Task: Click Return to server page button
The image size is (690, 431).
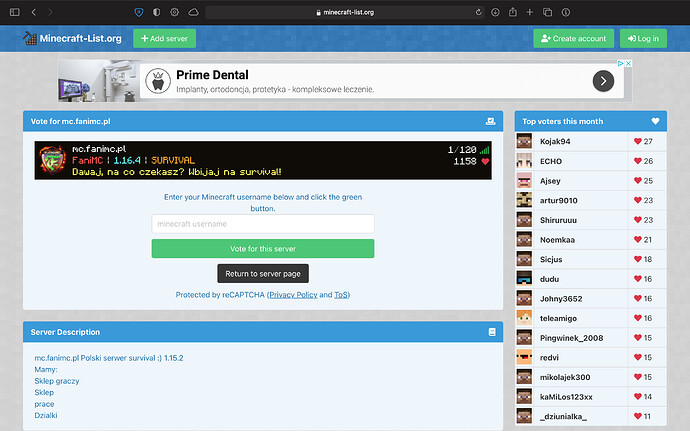Action: tap(263, 273)
